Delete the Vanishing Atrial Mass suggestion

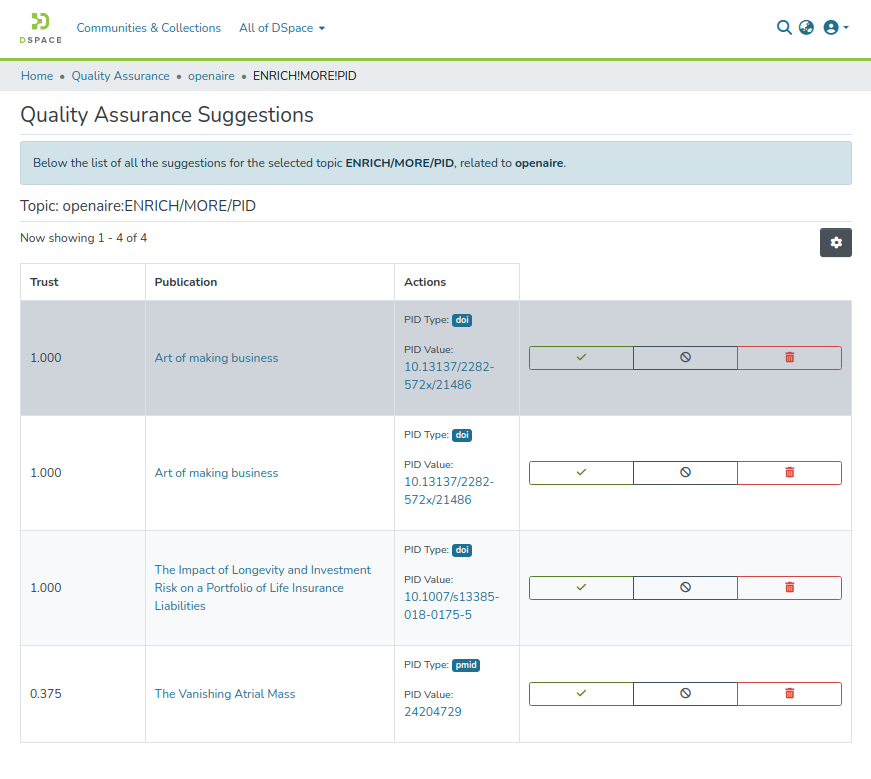[x=789, y=694]
